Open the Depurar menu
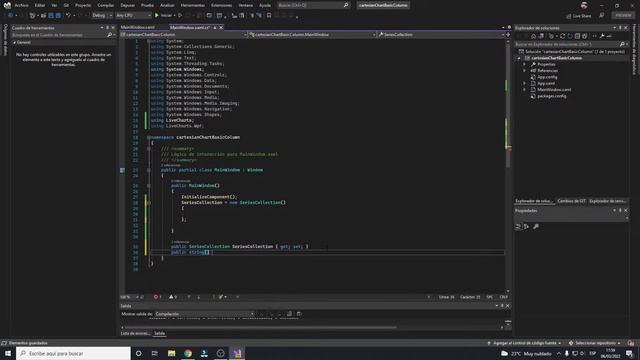 [127, 5]
